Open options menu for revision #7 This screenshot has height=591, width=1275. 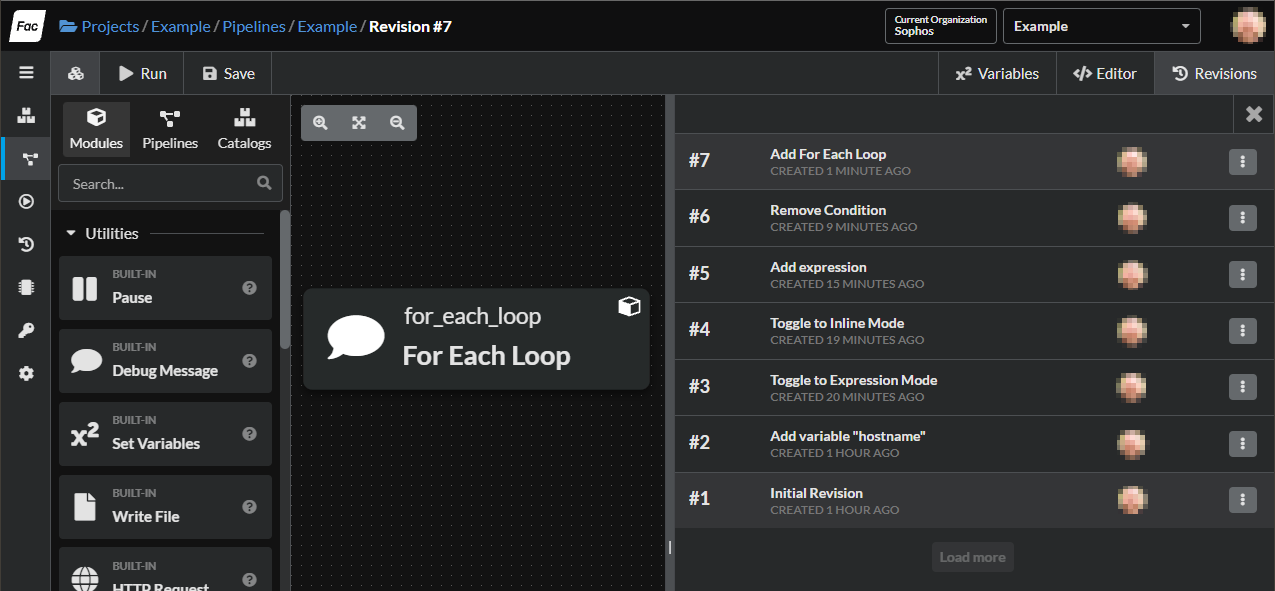click(1242, 162)
